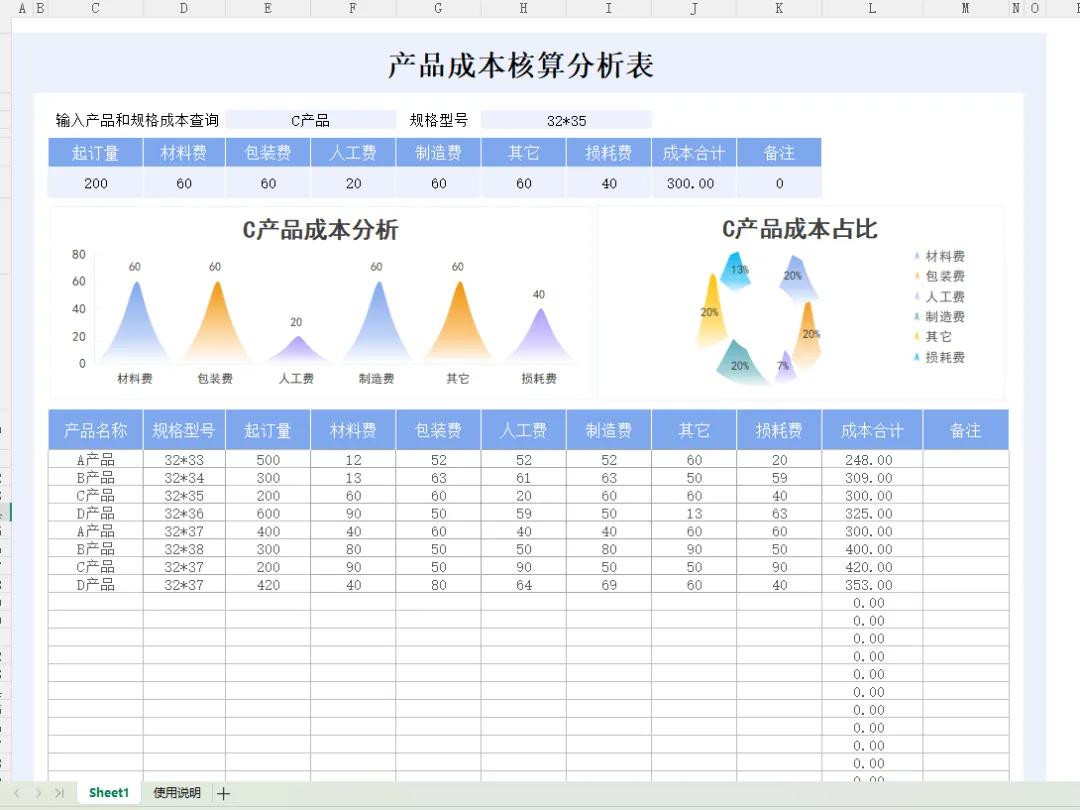This screenshot has height=810, width=1080.
Task: Go to previous sheet using the left arrow
Action: [x=17, y=793]
